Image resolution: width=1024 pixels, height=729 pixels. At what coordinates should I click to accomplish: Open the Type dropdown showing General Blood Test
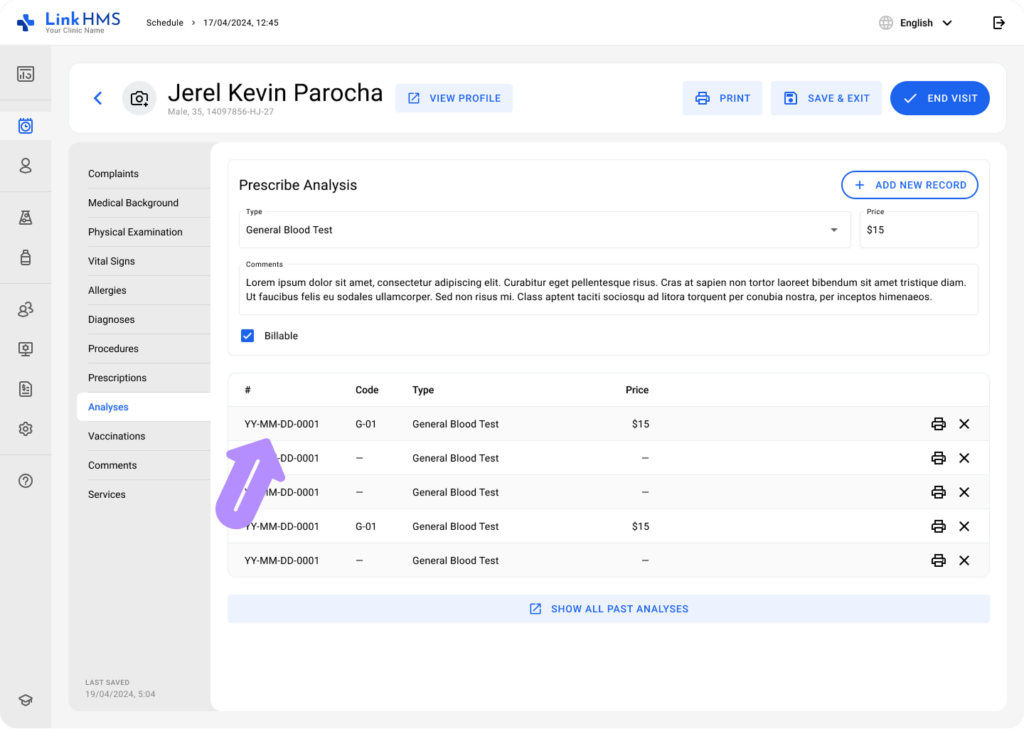coord(544,230)
